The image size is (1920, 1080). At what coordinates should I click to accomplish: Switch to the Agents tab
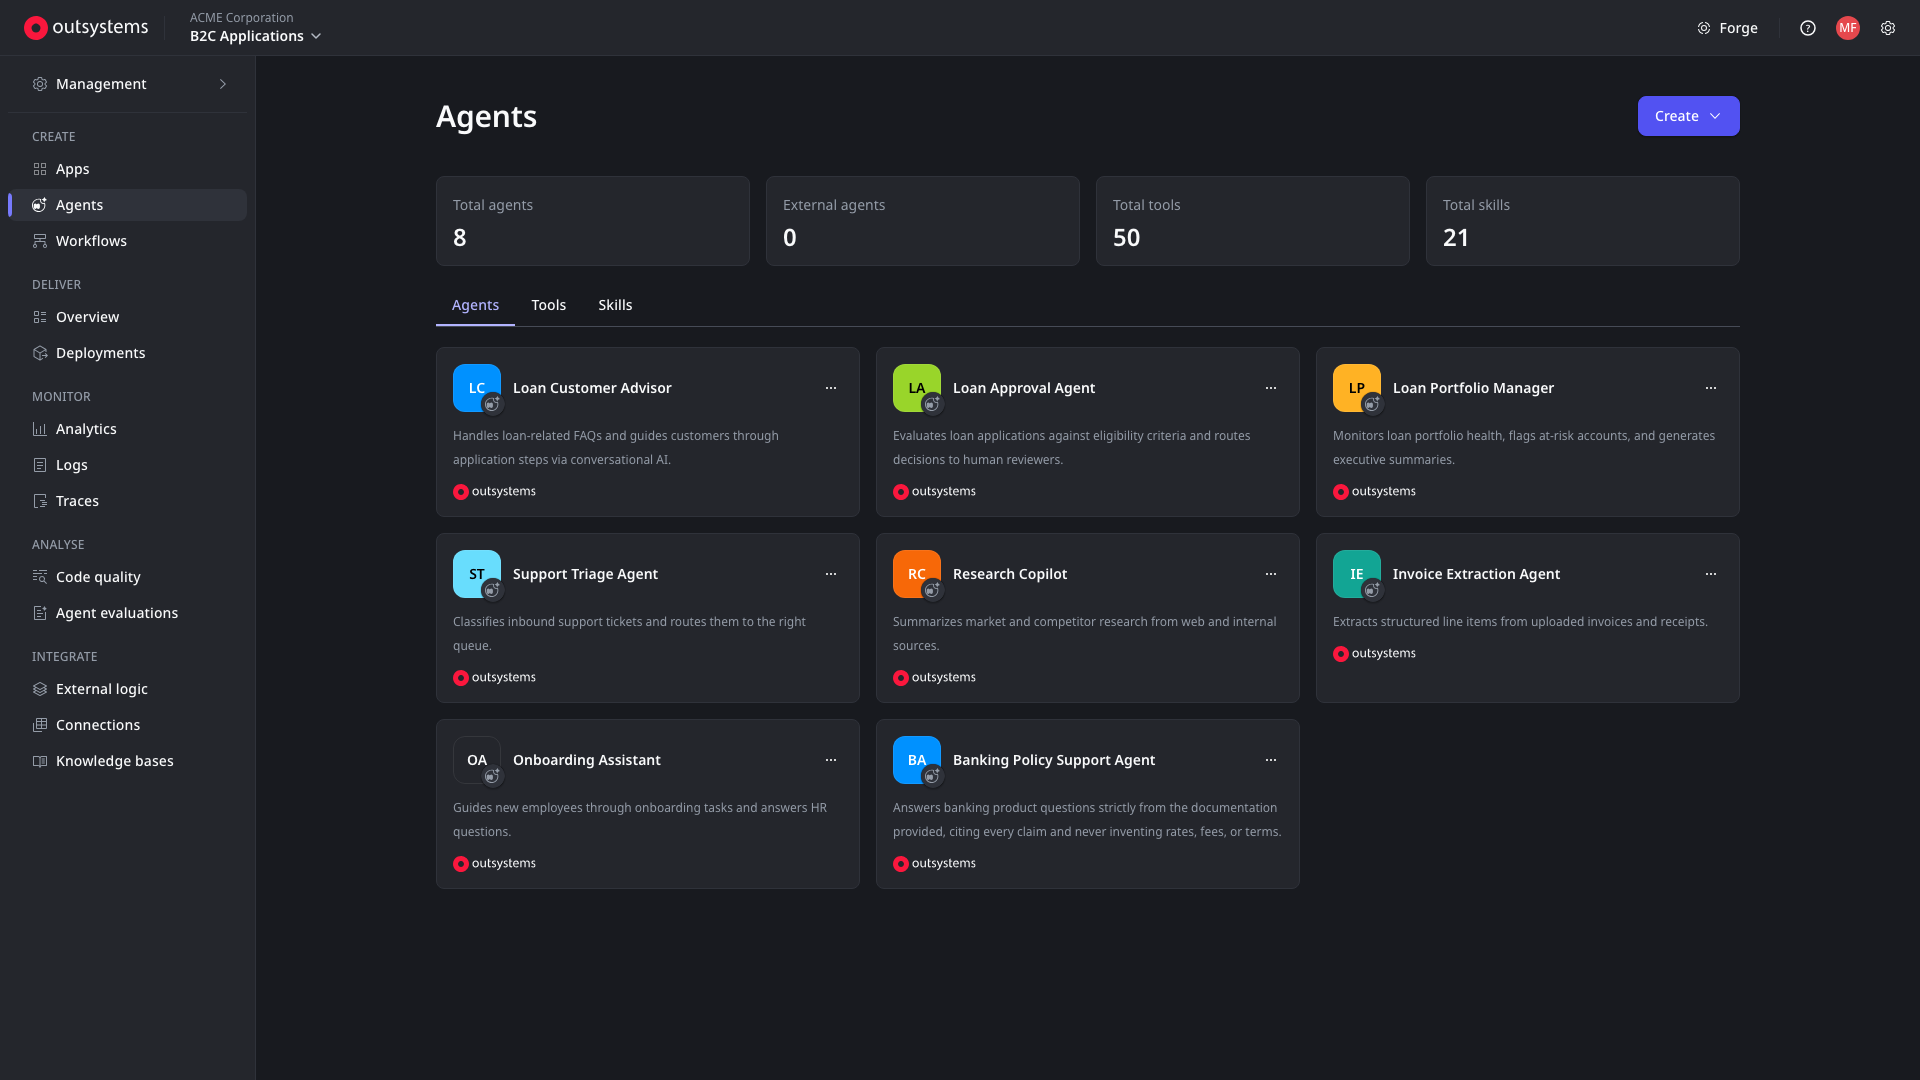pos(475,305)
